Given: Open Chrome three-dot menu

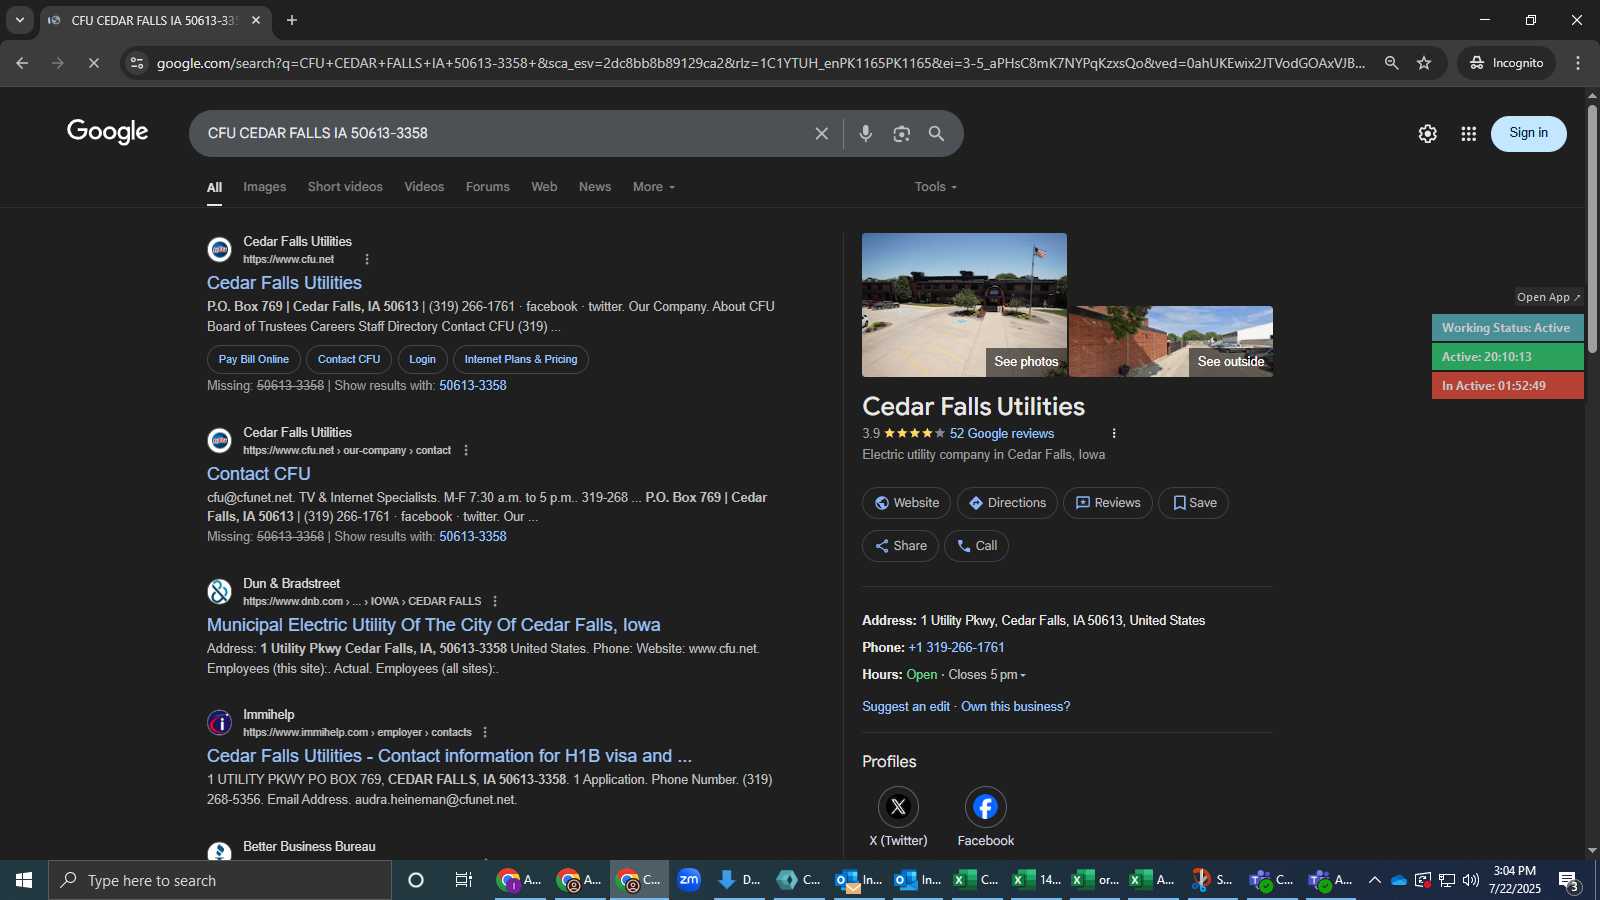Looking at the screenshot, I should (1578, 63).
